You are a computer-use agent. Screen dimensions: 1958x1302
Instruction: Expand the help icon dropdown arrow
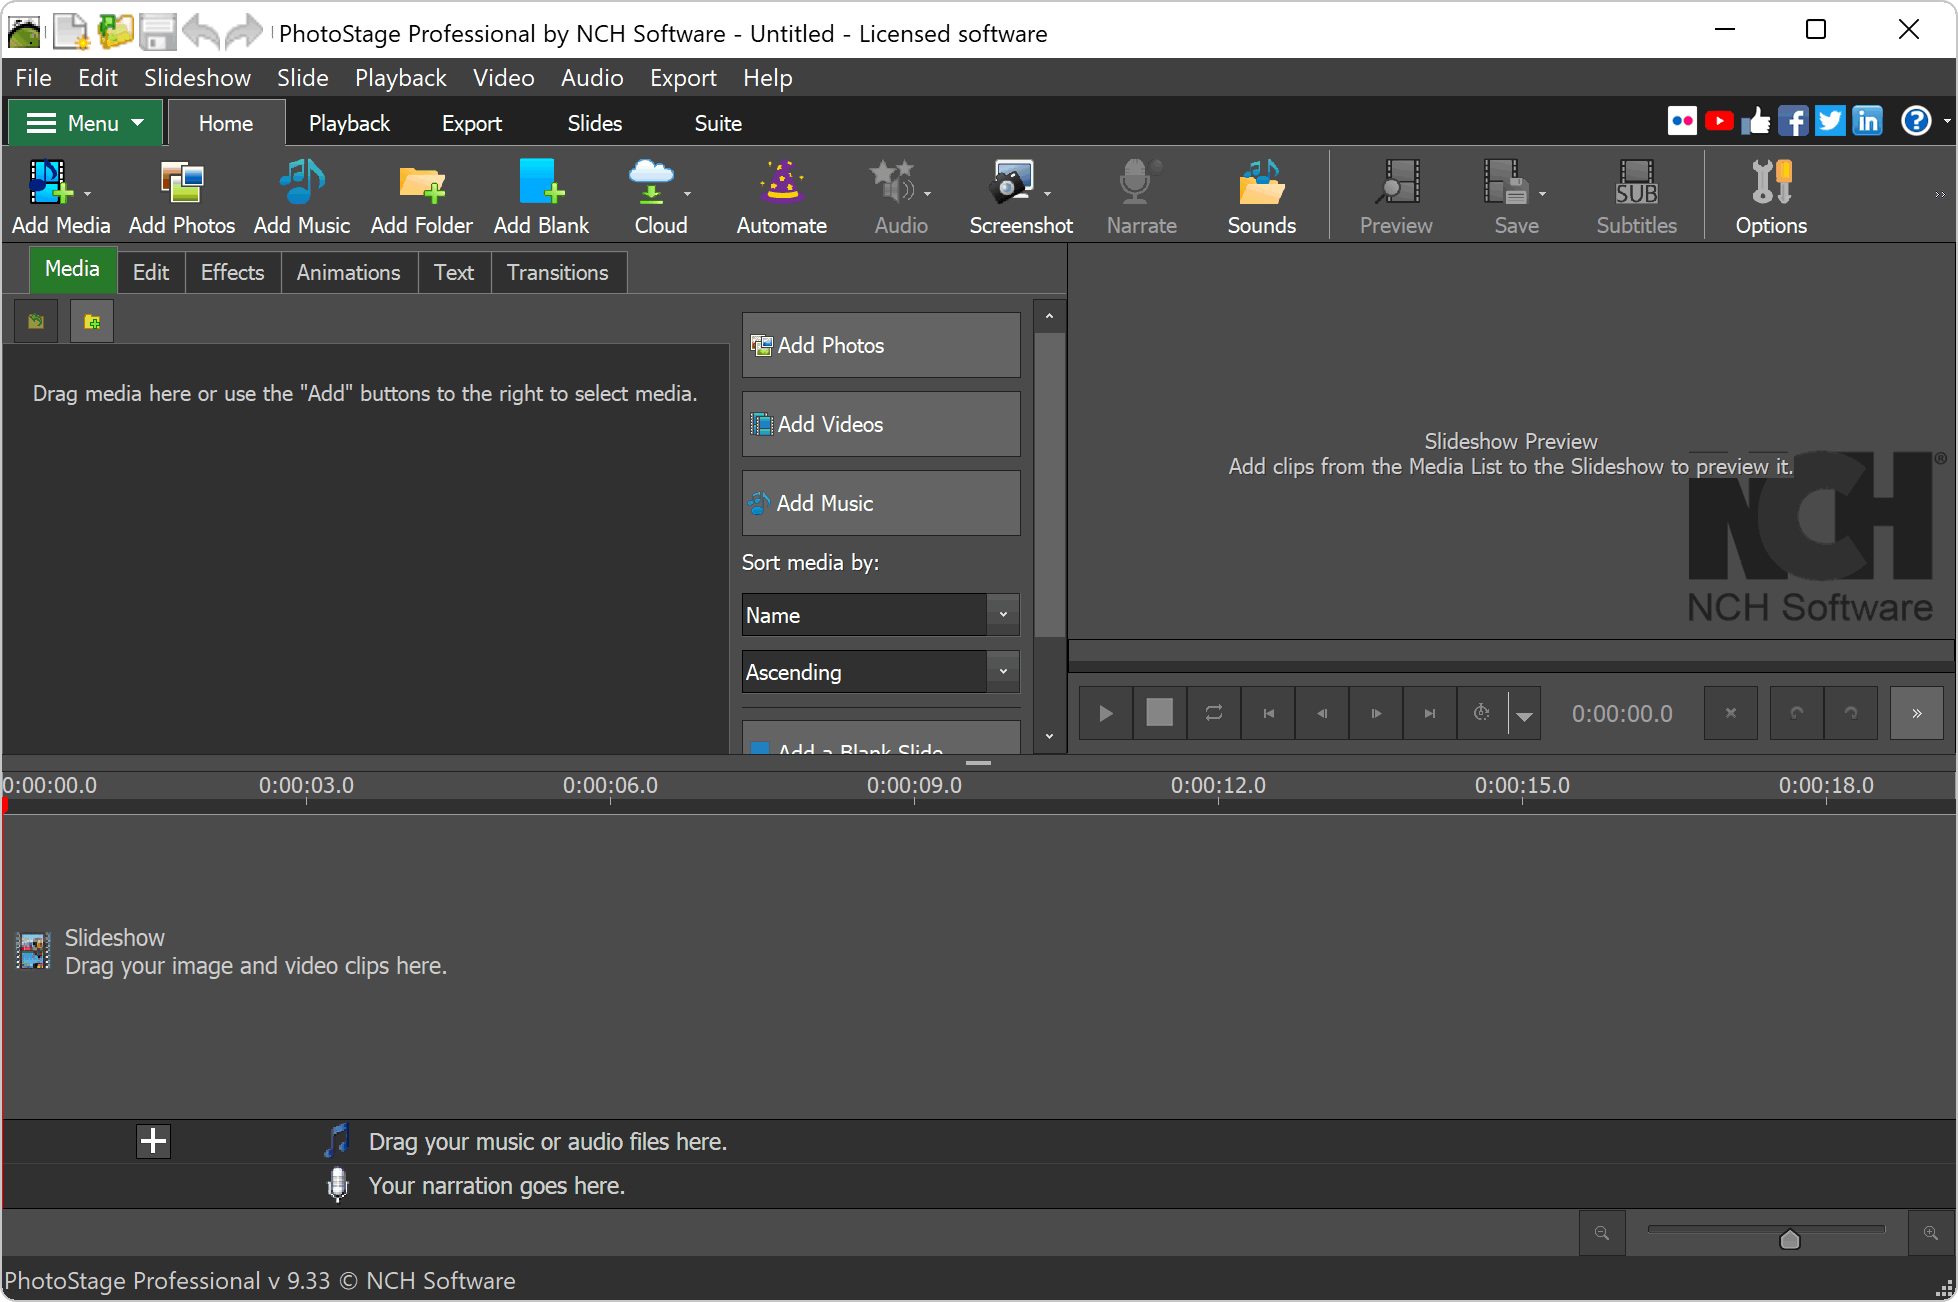(x=1946, y=121)
